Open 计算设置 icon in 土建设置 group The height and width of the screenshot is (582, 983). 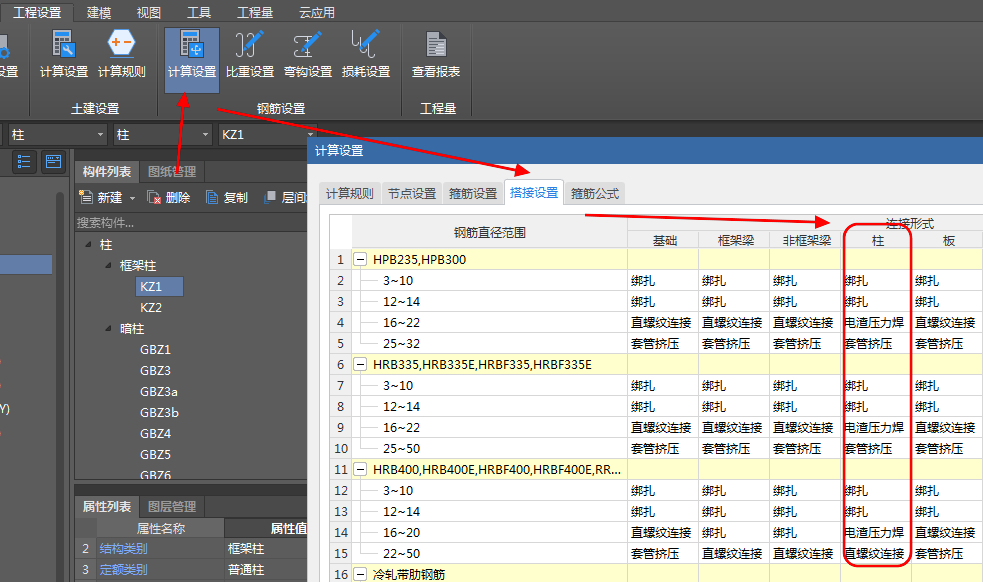coord(63,55)
